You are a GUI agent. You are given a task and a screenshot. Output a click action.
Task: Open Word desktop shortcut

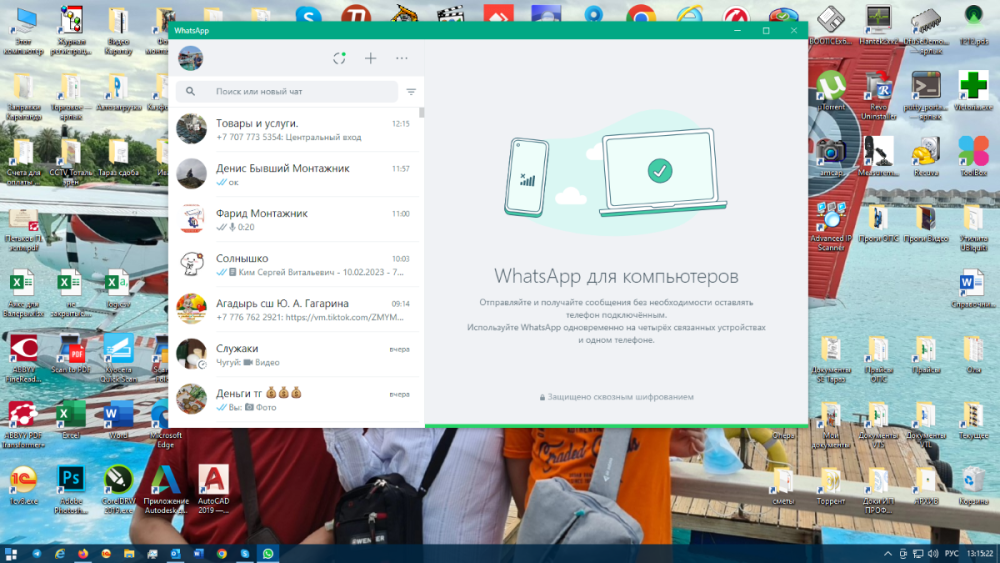click(x=118, y=419)
